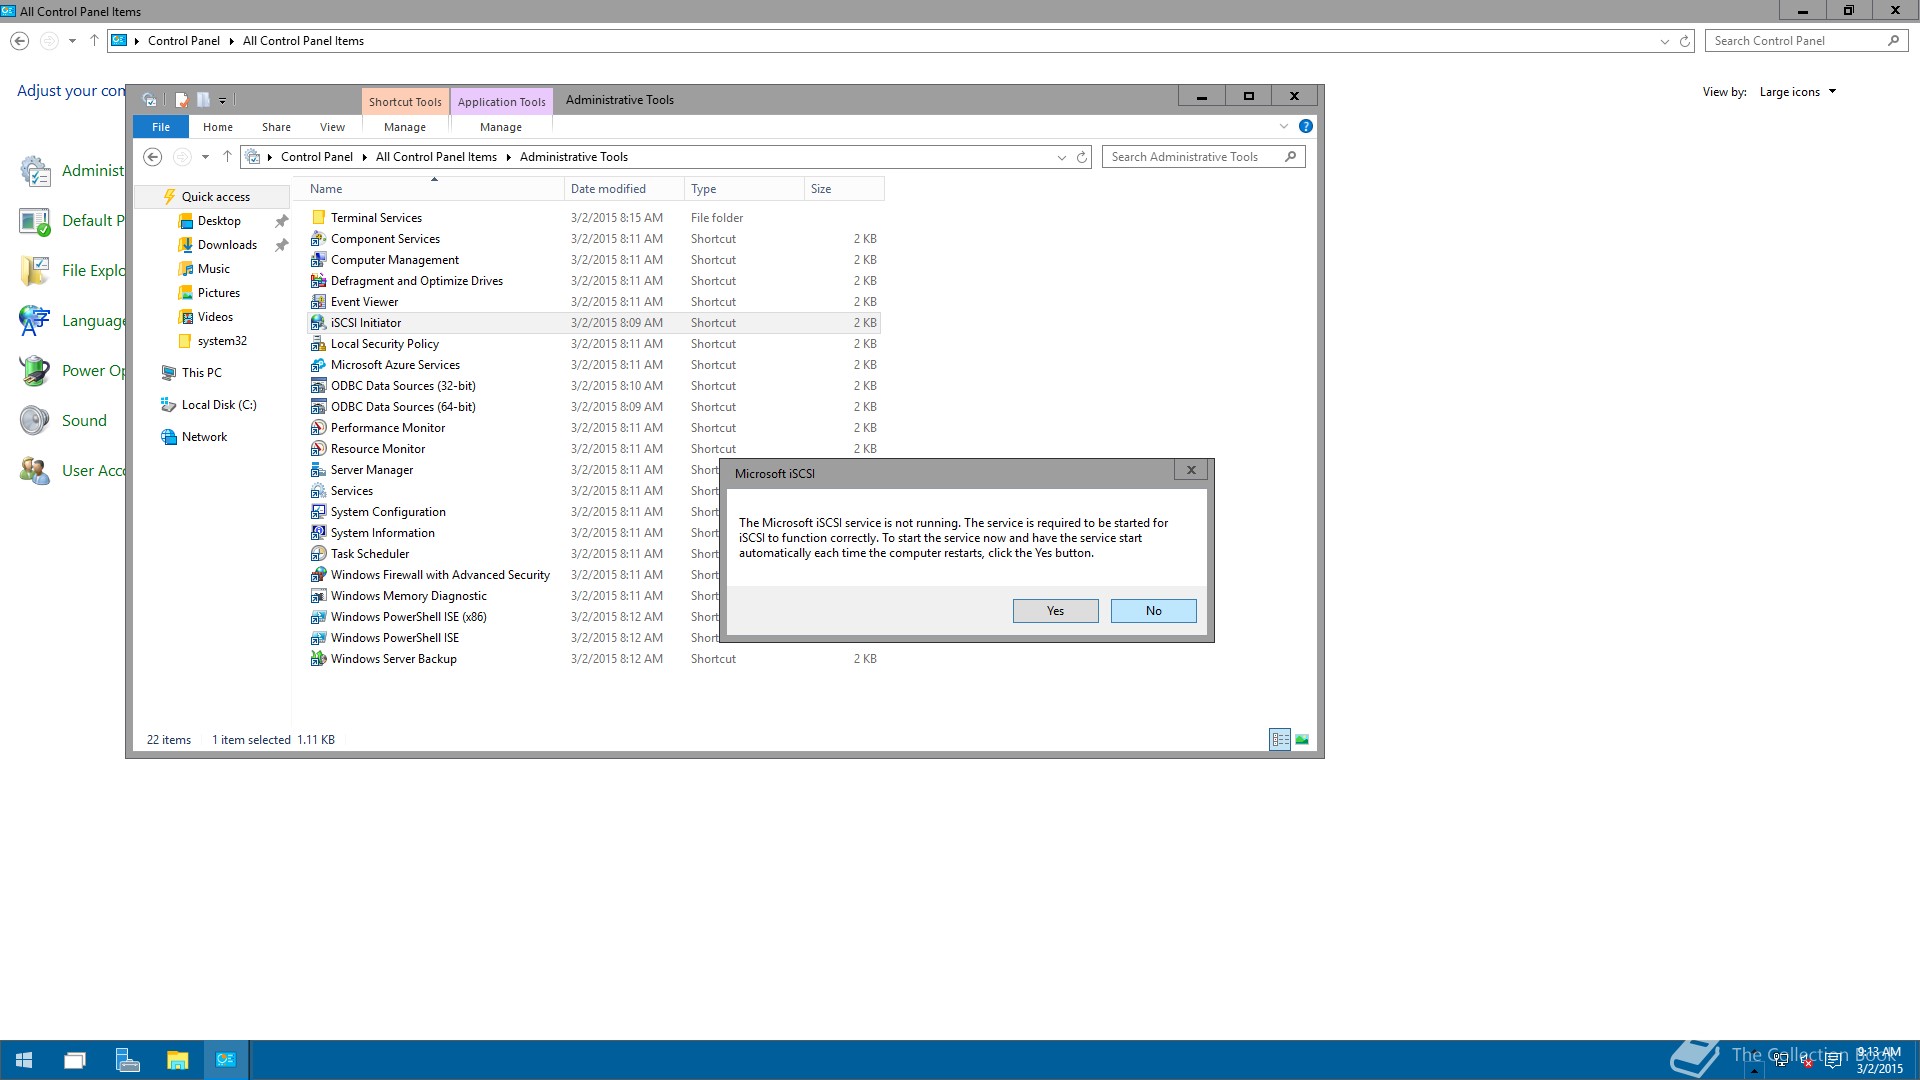
Task: Select the Server Manager icon in list
Action: 318,470
